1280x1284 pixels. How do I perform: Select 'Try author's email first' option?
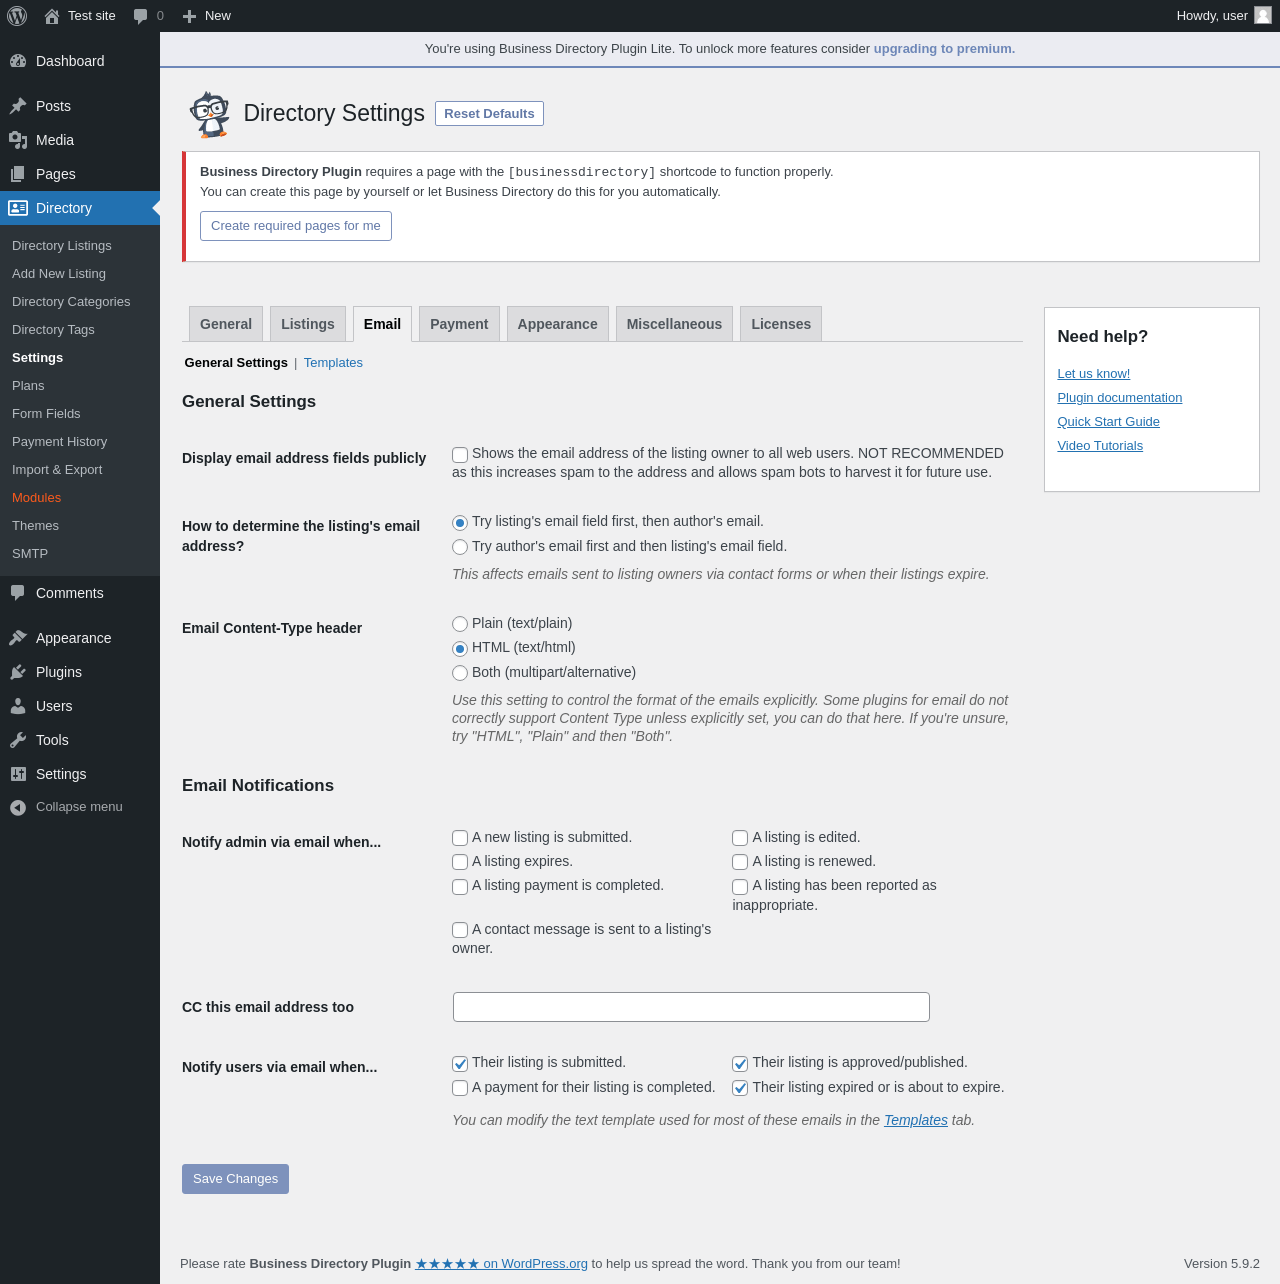[460, 547]
